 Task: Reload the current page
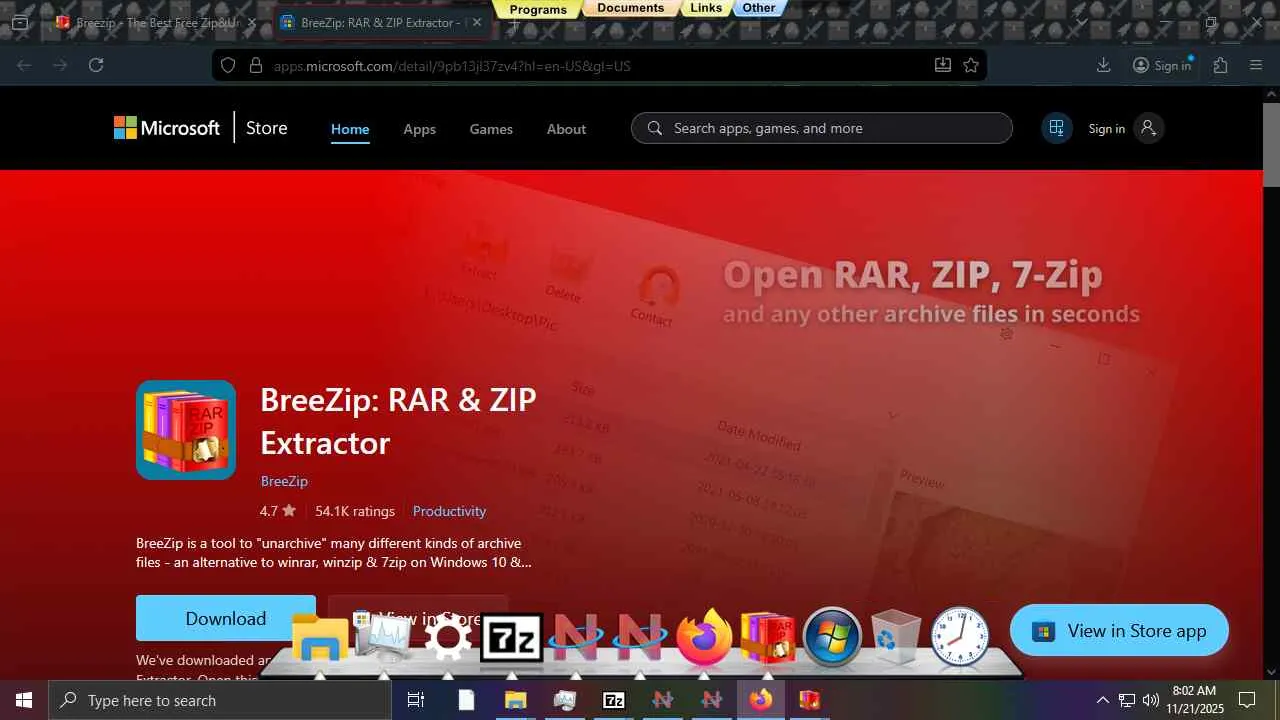coord(96,65)
